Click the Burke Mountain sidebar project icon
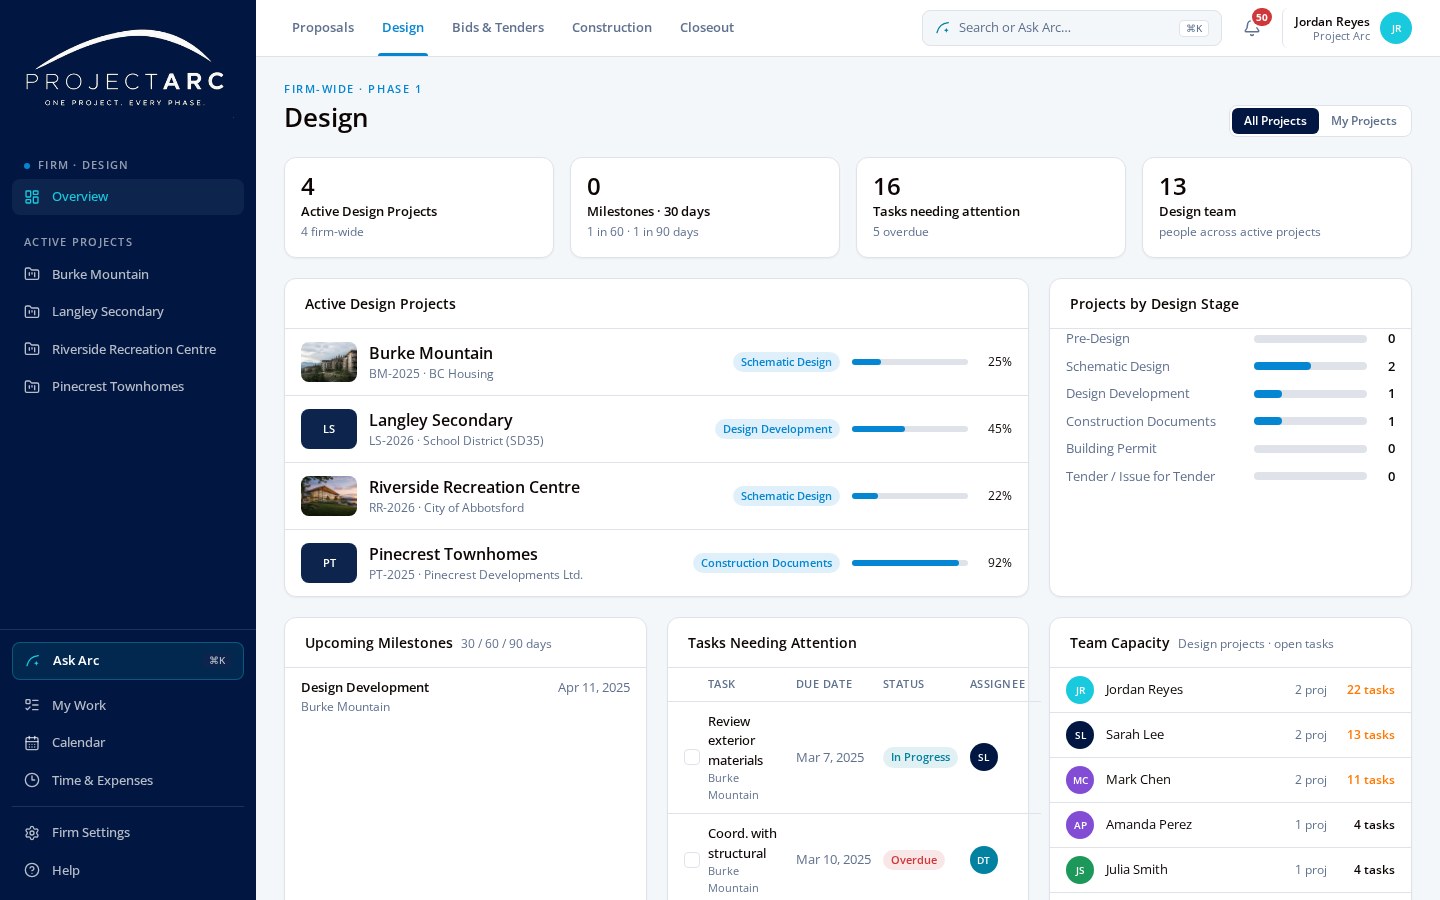 (x=32, y=274)
